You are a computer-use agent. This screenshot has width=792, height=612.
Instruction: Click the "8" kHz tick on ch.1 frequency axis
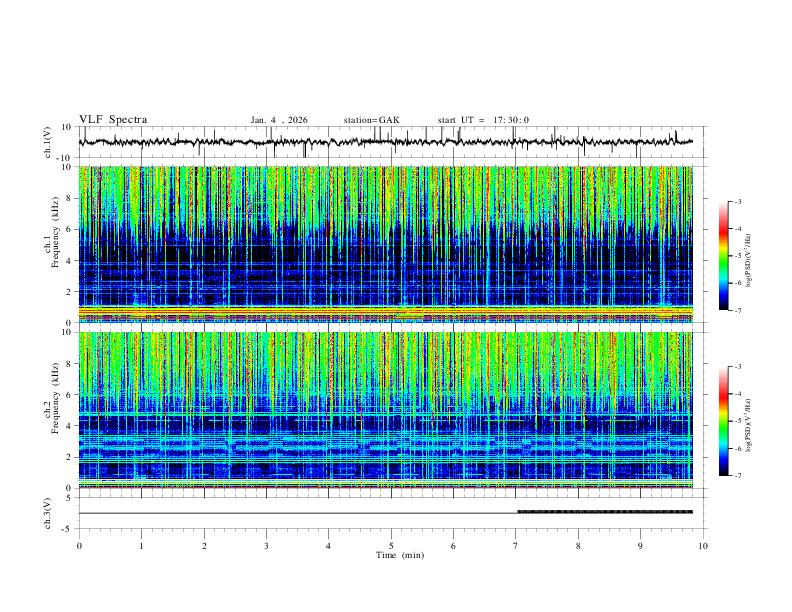tap(70, 198)
